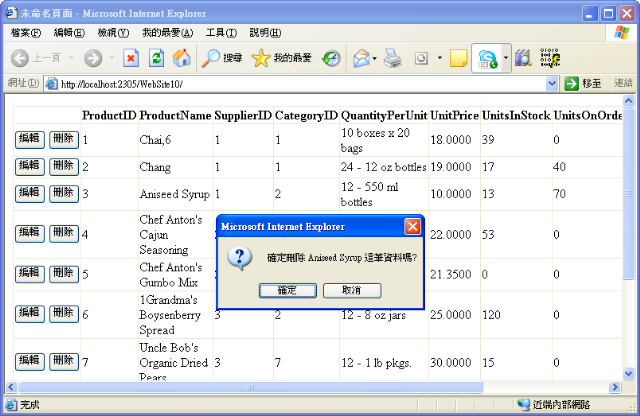Click 刪除 button for Aniseed Syrup row

tap(64, 194)
